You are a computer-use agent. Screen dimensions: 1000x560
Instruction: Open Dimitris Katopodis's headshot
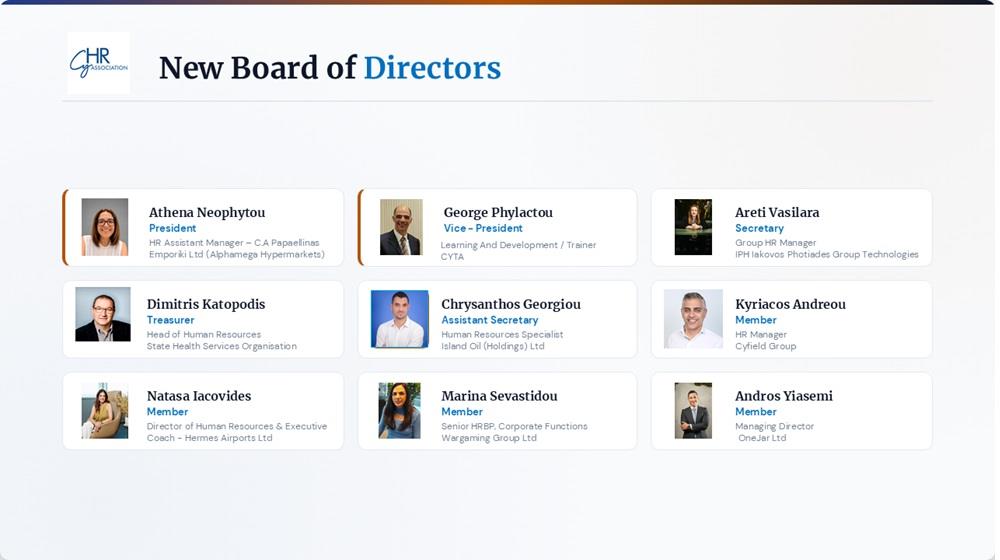103,314
